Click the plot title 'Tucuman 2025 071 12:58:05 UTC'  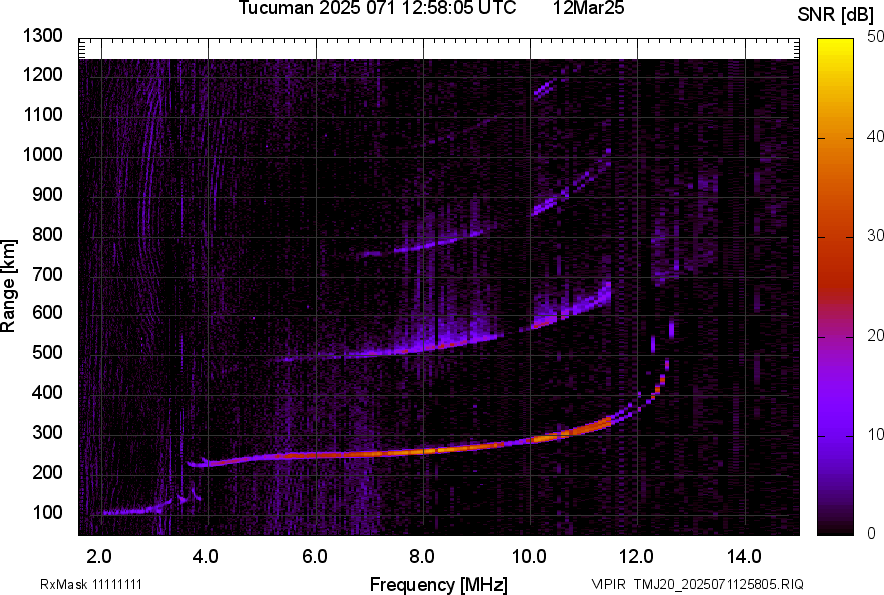(x=377, y=8)
